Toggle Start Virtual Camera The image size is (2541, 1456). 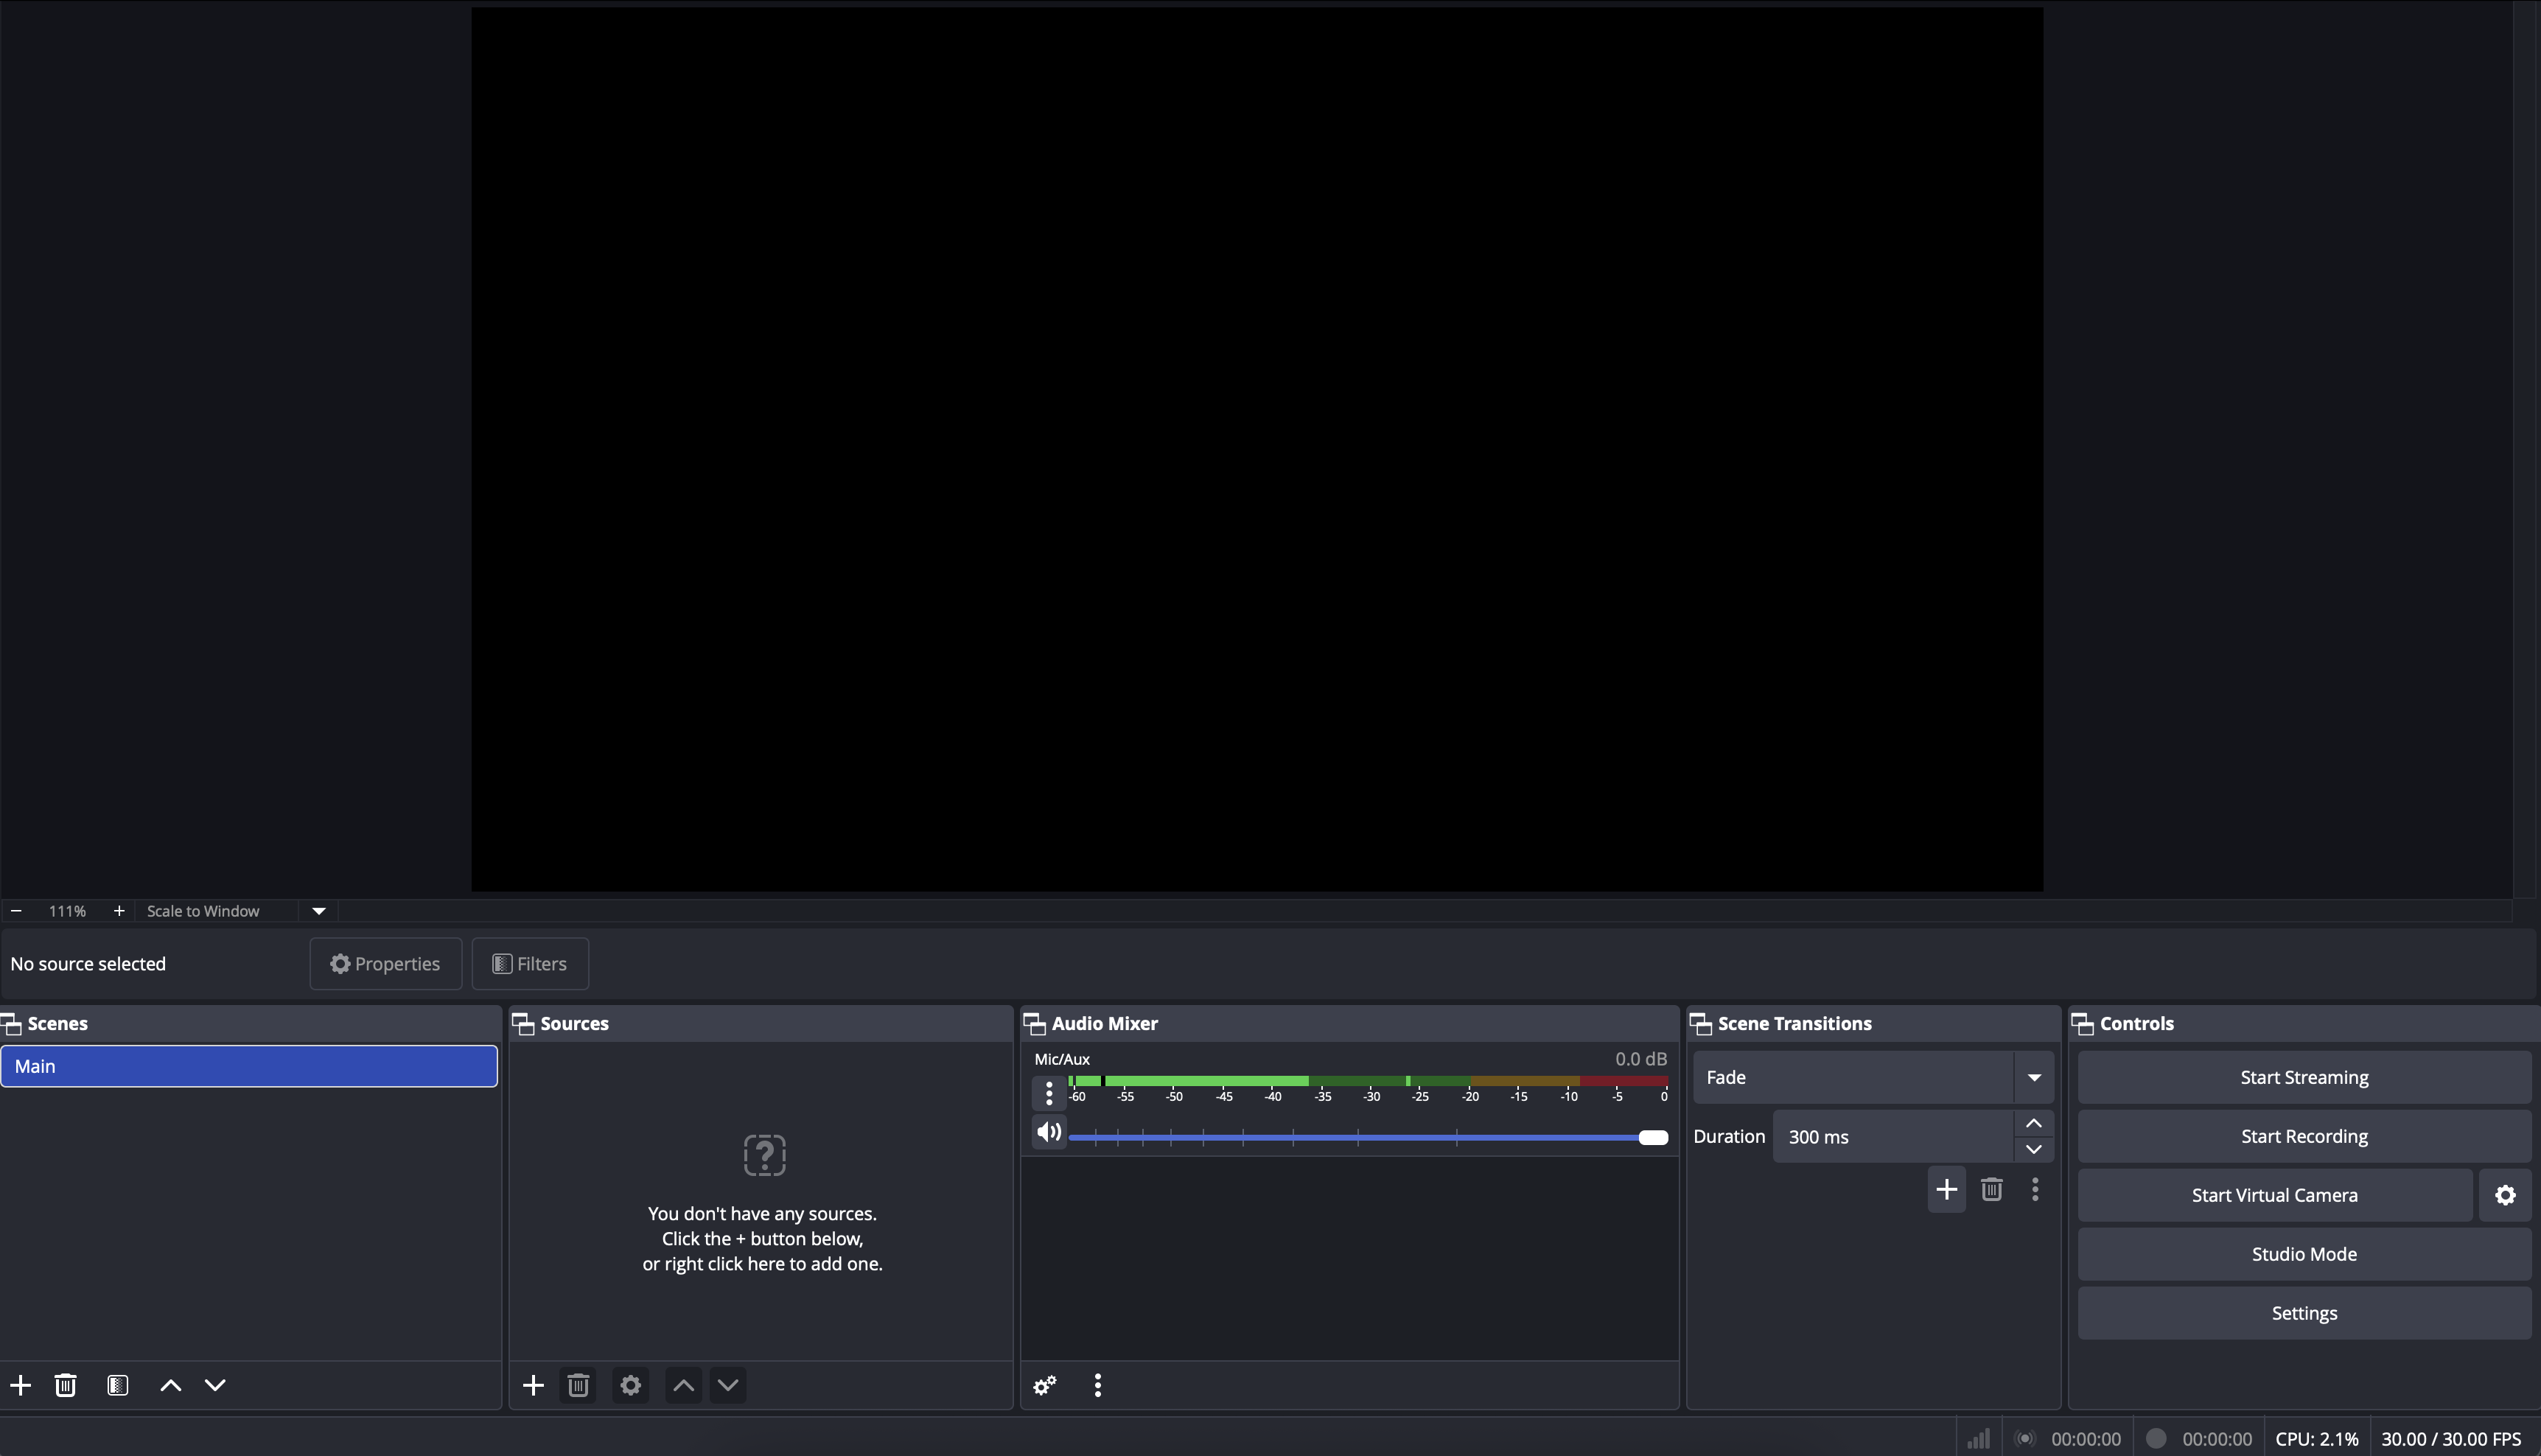click(2273, 1195)
